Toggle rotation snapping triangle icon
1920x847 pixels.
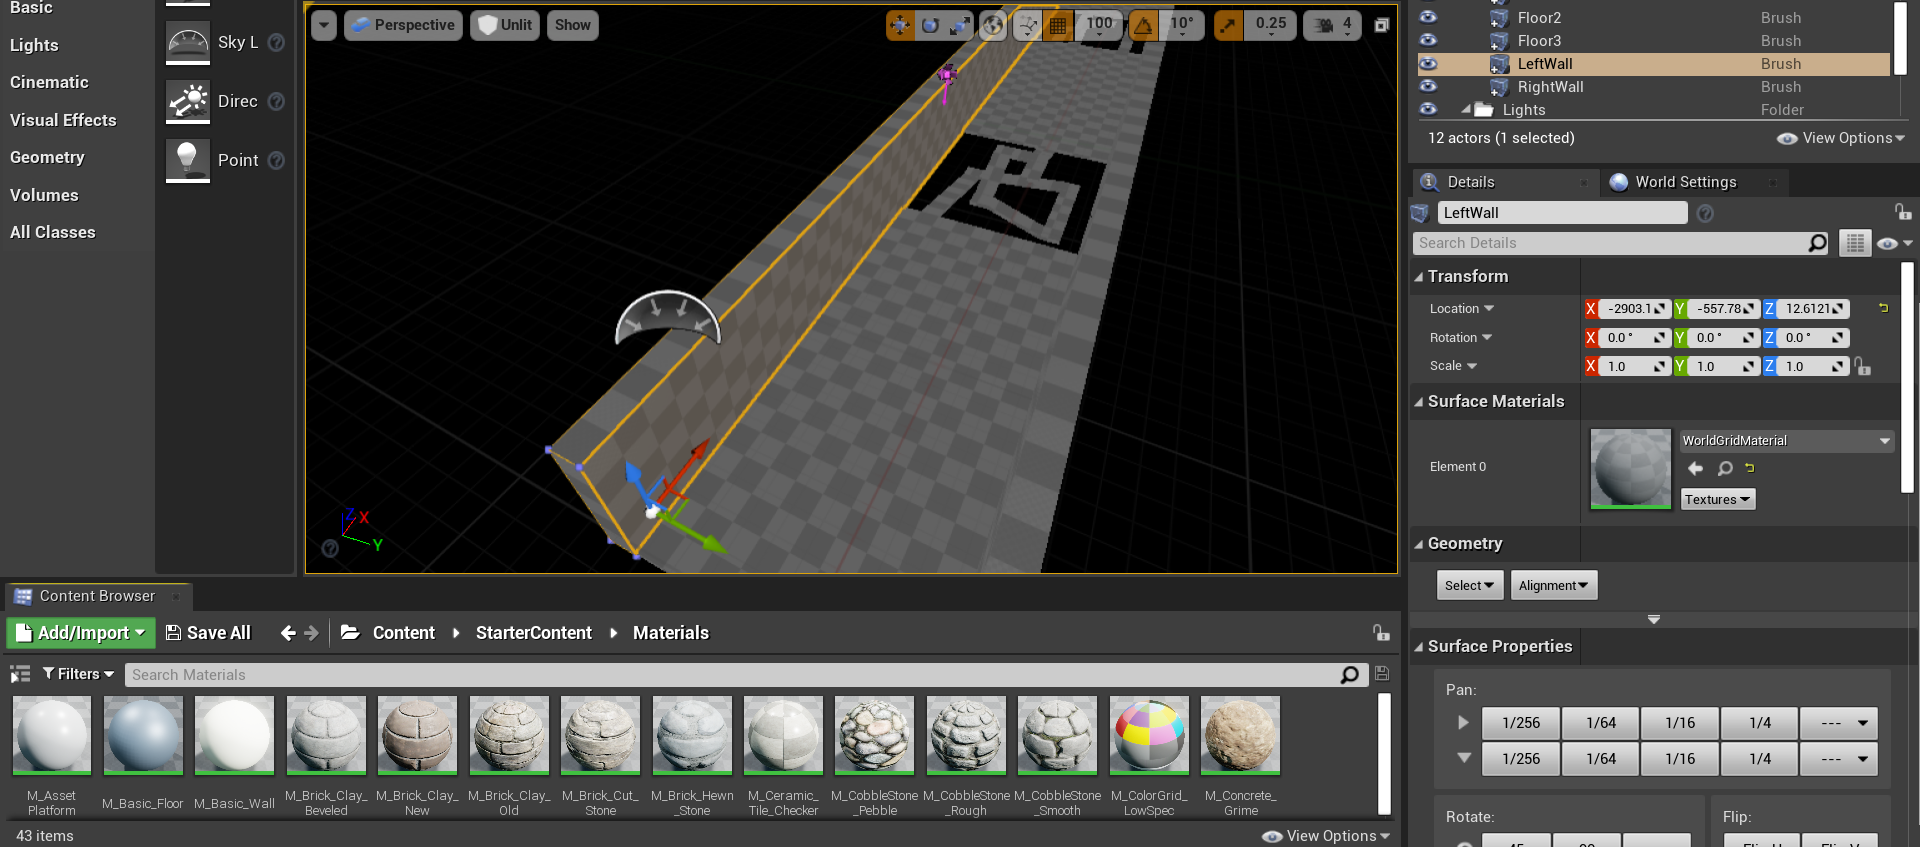(x=1143, y=25)
